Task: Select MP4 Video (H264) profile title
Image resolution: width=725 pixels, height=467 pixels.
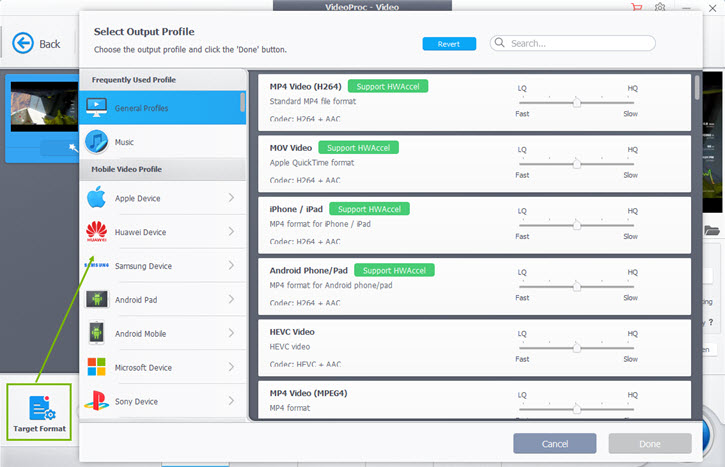Action: tap(306, 86)
